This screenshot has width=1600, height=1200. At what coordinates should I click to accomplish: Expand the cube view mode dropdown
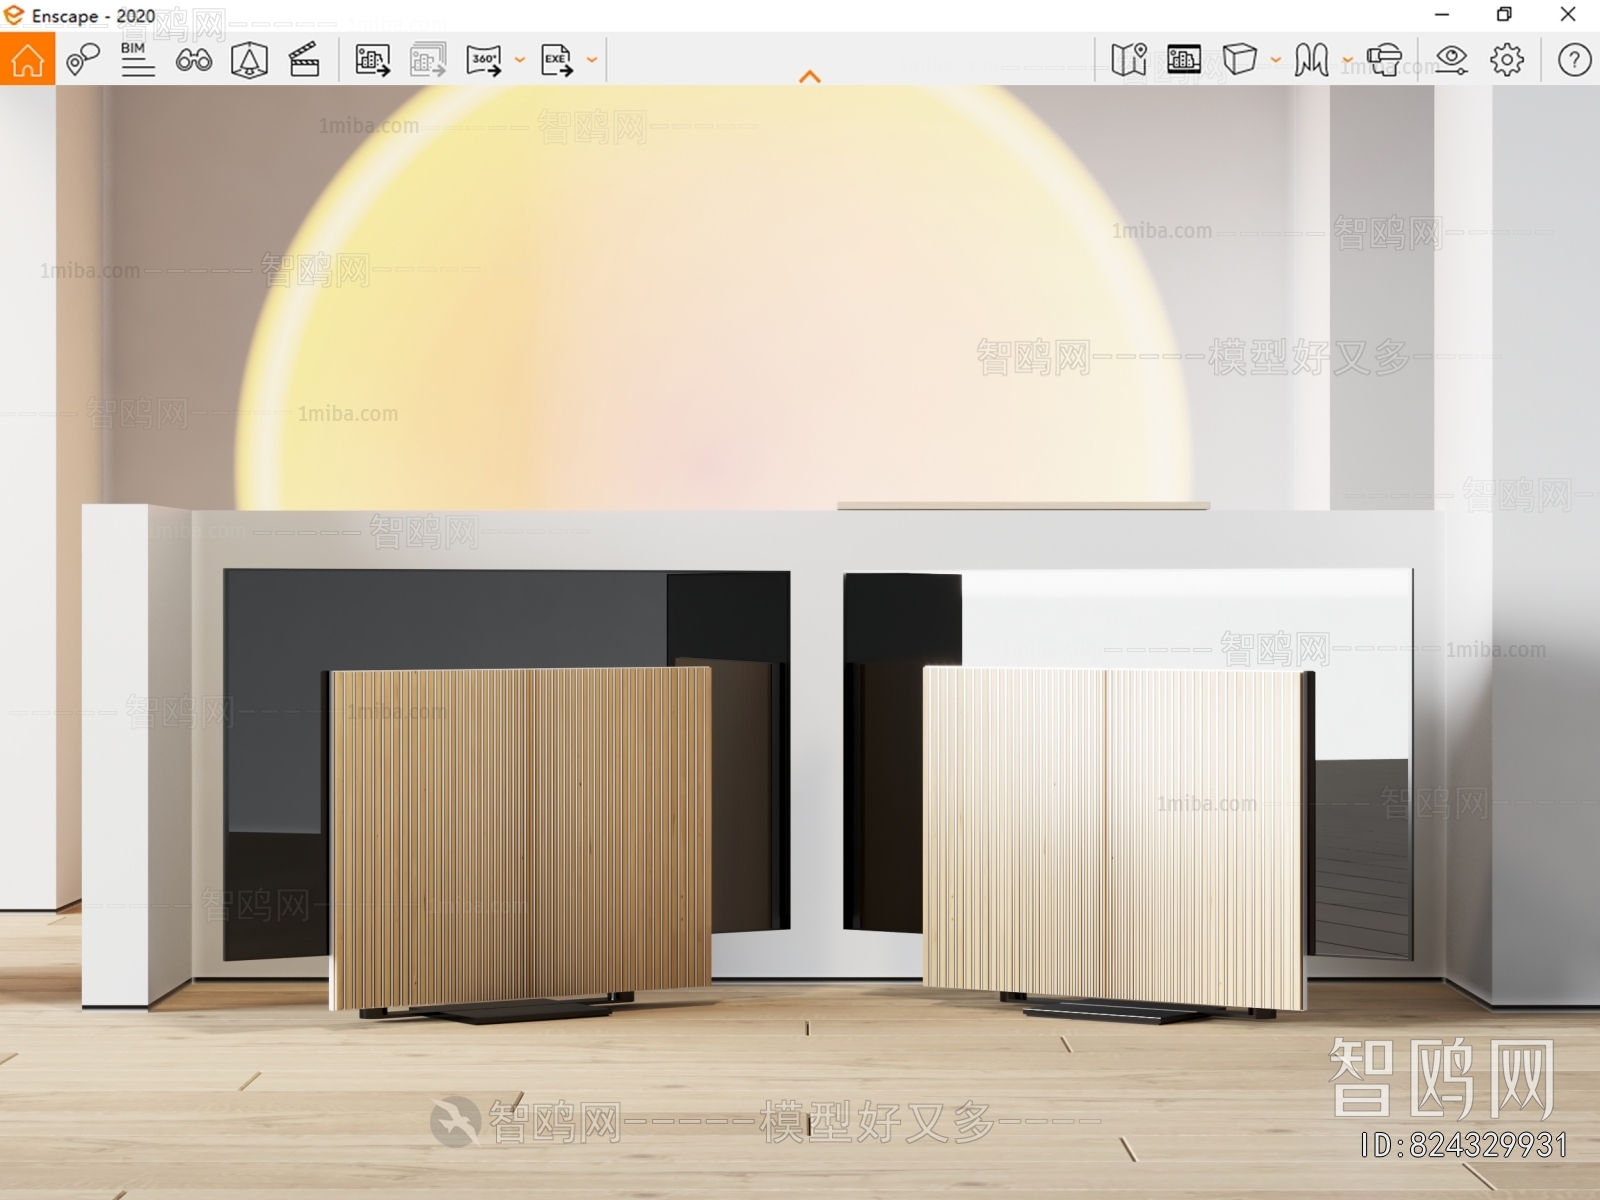tap(1275, 60)
